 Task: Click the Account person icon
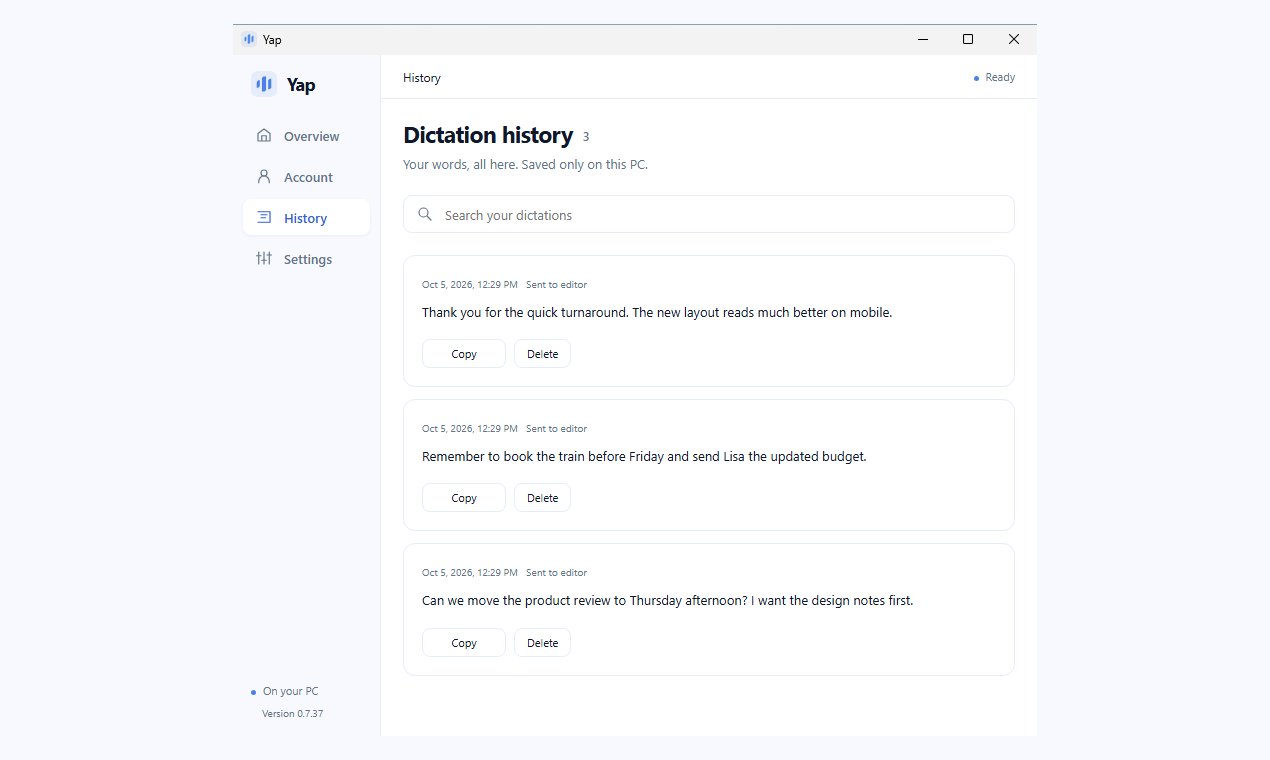(x=264, y=177)
